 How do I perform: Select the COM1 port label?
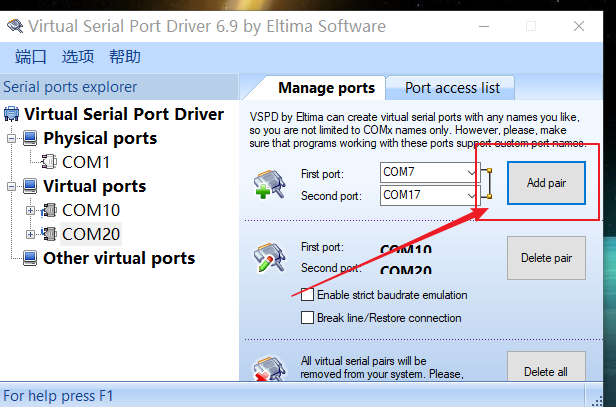click(86, 162)
